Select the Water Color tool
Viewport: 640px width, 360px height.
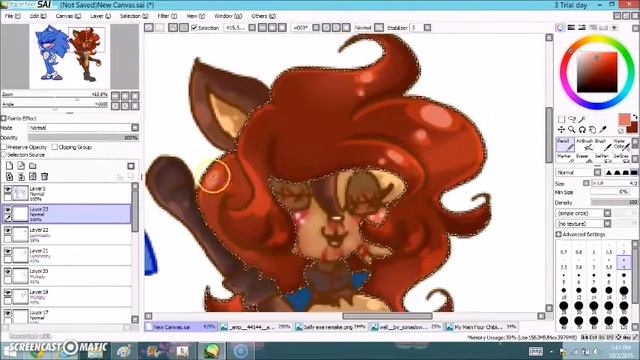621,144
